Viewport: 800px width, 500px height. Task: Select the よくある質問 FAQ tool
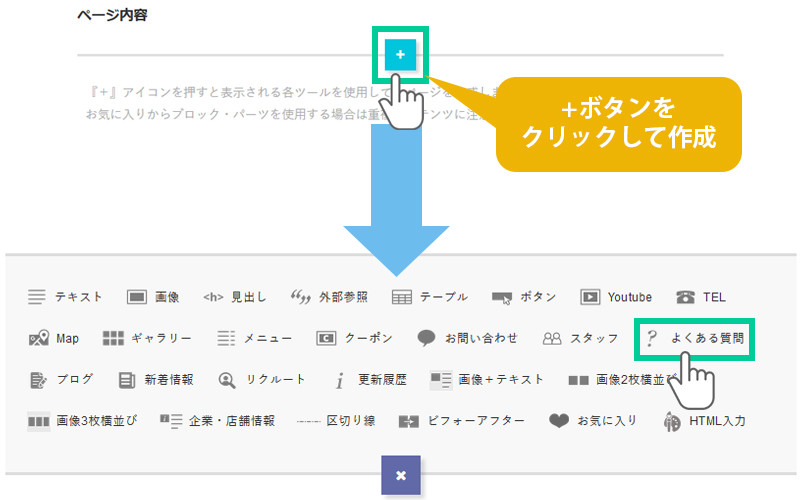pos(696,339)
